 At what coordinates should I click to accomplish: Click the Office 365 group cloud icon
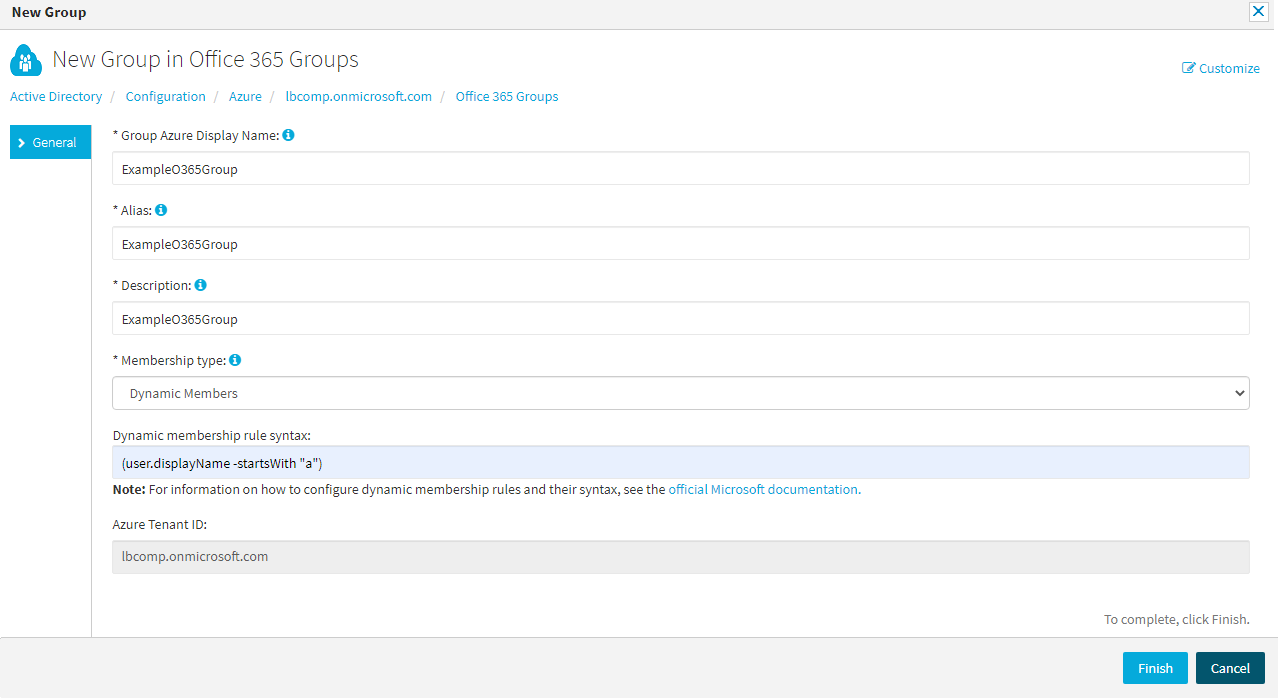pos(26,61)
